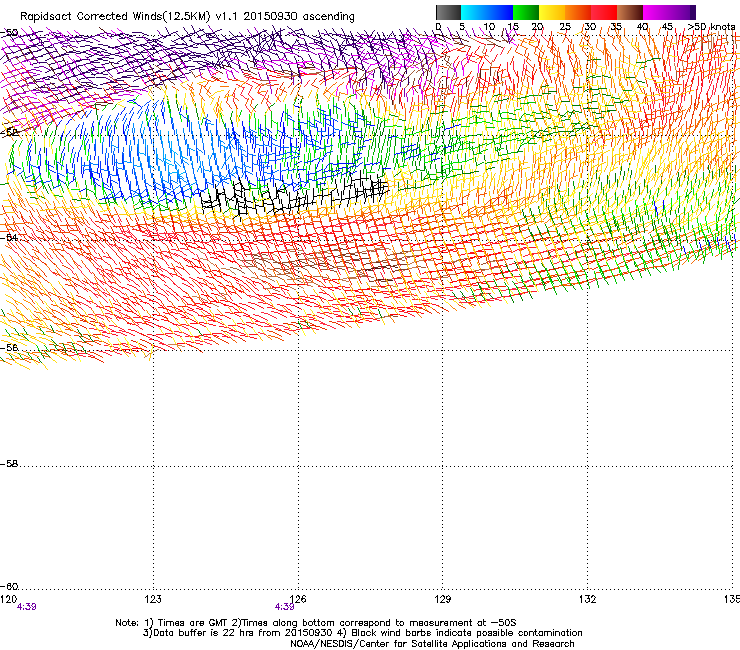Pick the dark purple 45-50 knots swatch
The height and width of the screenshot is (650, 740).
tap(682, 12)
